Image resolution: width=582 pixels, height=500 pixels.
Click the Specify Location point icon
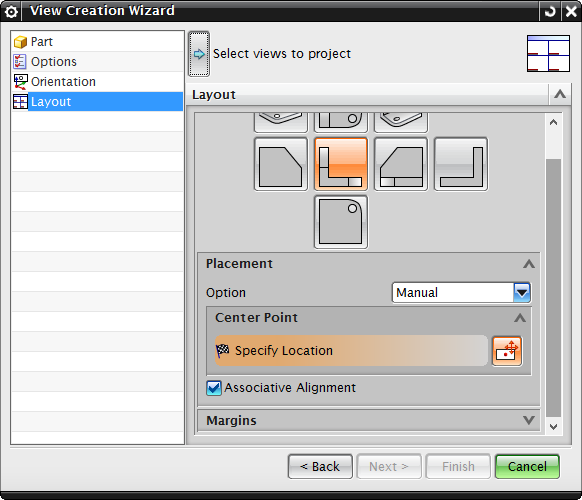[507, 351]
